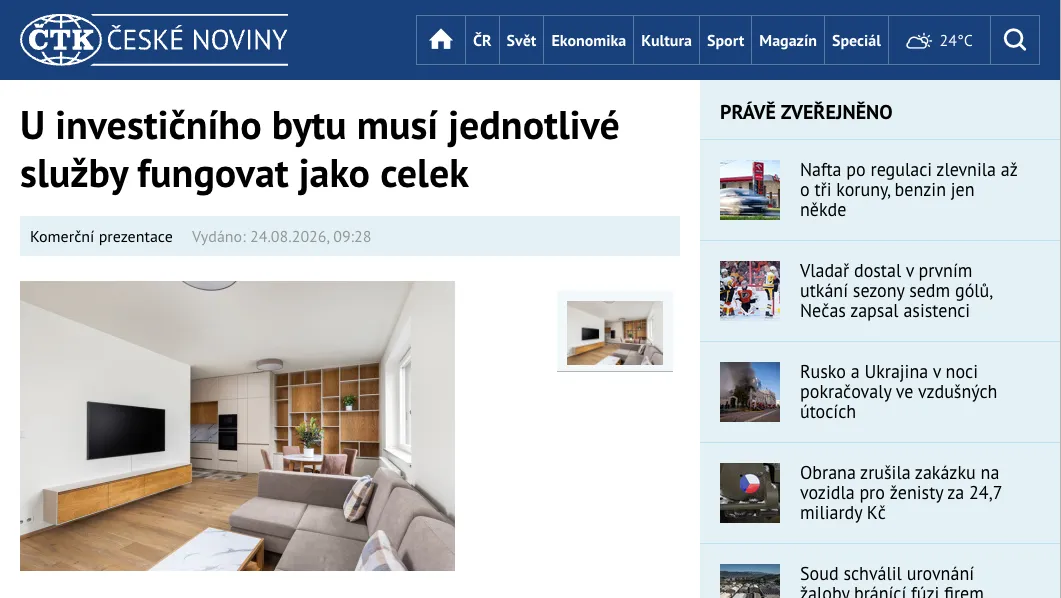Open the ČTK České noviny logo homepage

(x=154, y=40)
